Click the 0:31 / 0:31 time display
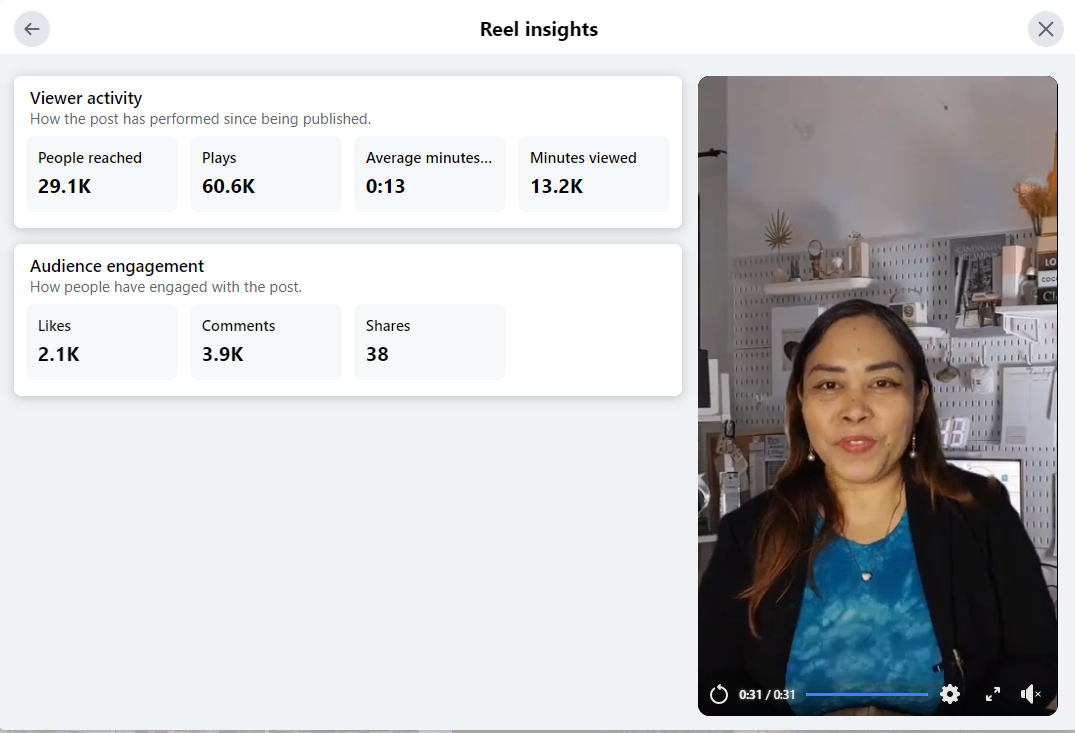 coord(767,694)
